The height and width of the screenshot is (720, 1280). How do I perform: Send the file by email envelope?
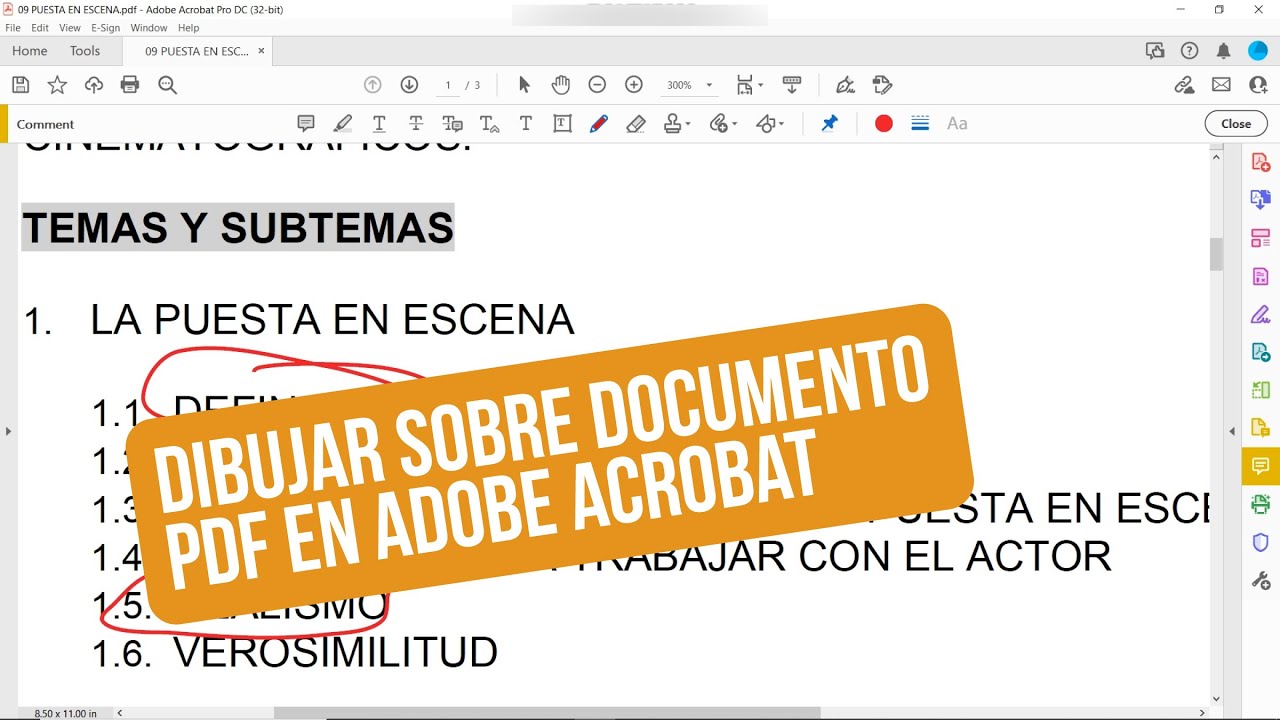1221,85
